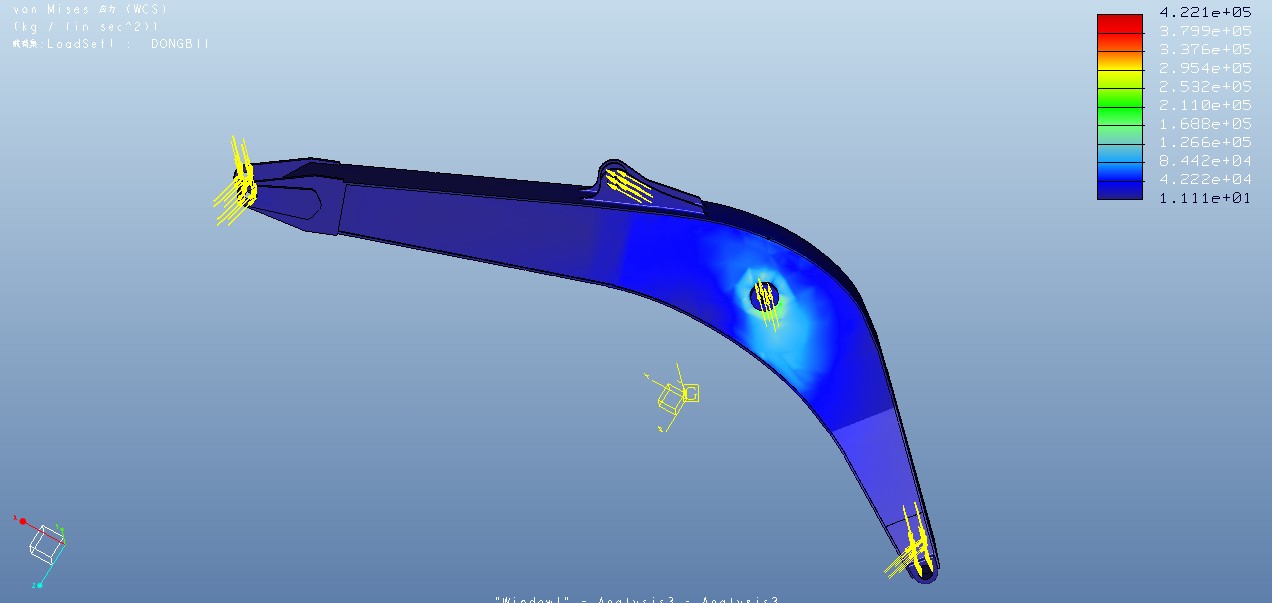Click the minimum value 1.111e+01
Image resolution: width=1272 pixels, height=603 pixels.
click(1205, 198)
